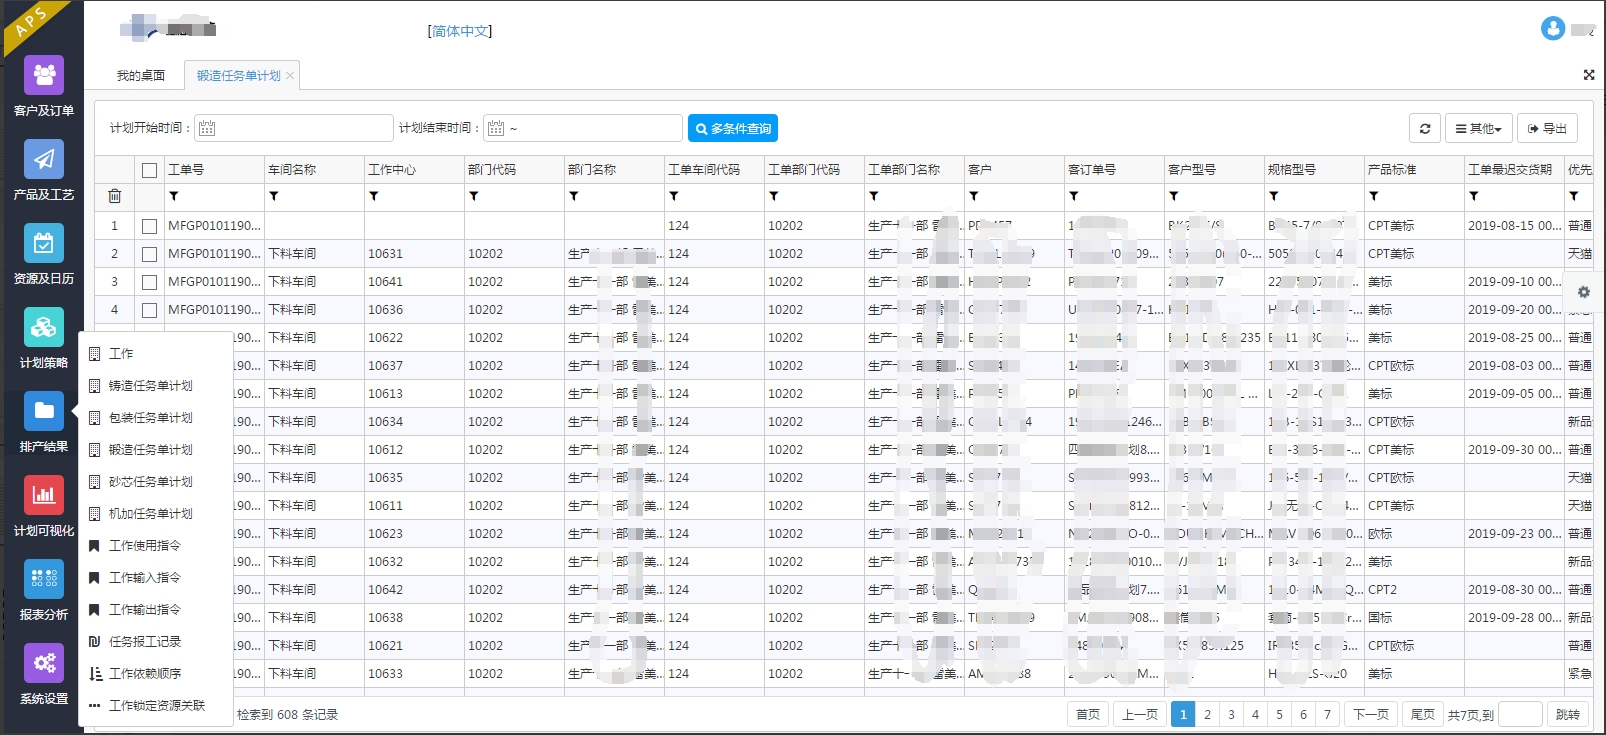Open the 客户及订单 sidebar module

[x=44, y=76]
